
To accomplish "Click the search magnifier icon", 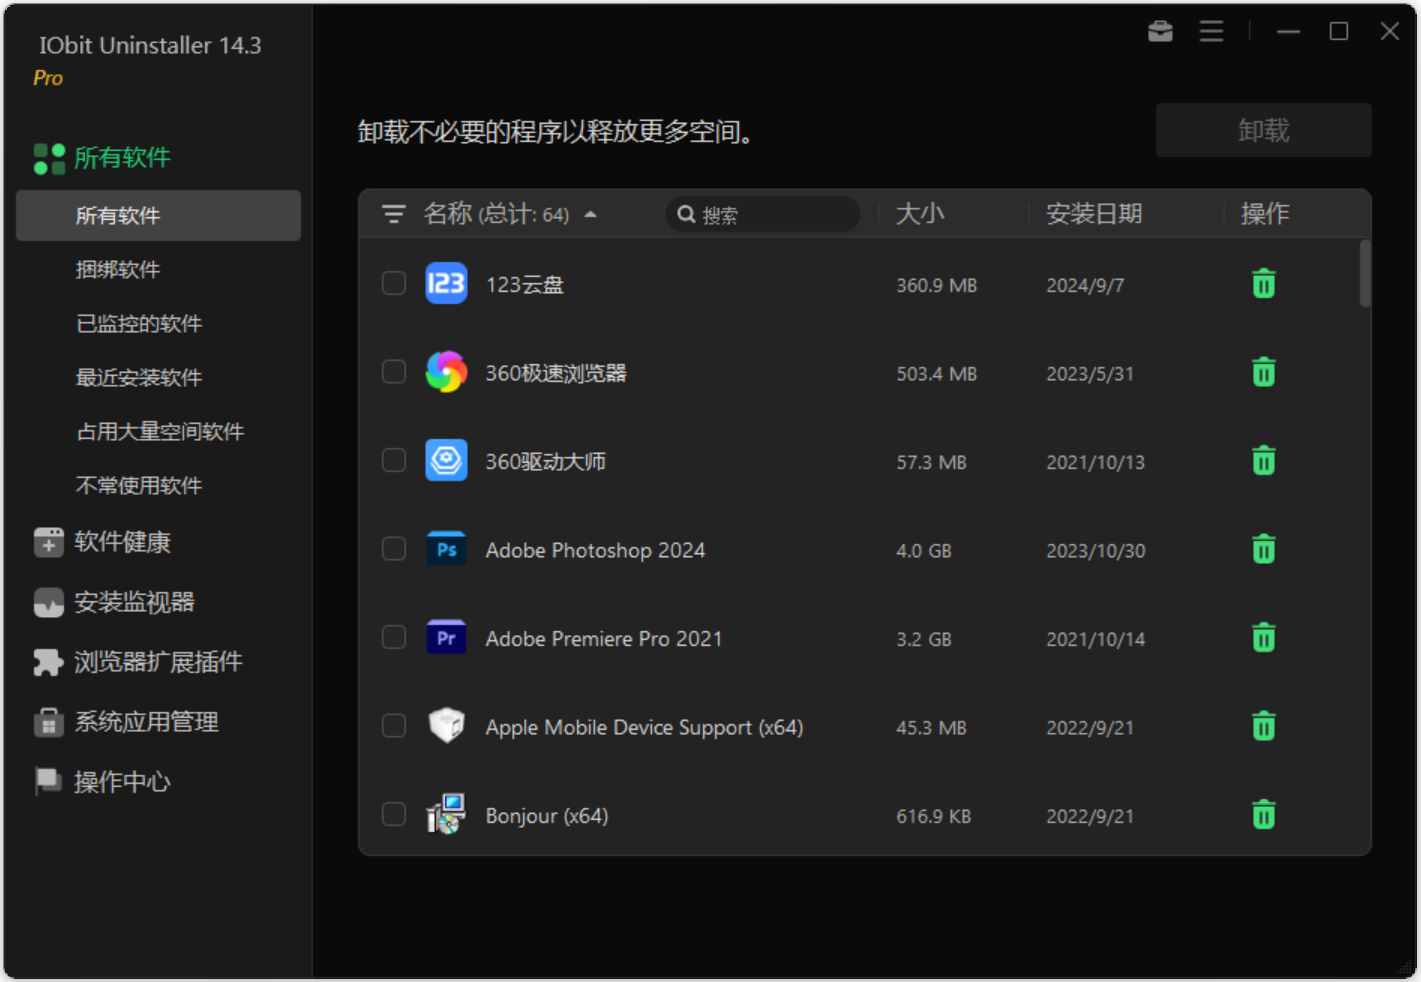I will pos(686,214).
